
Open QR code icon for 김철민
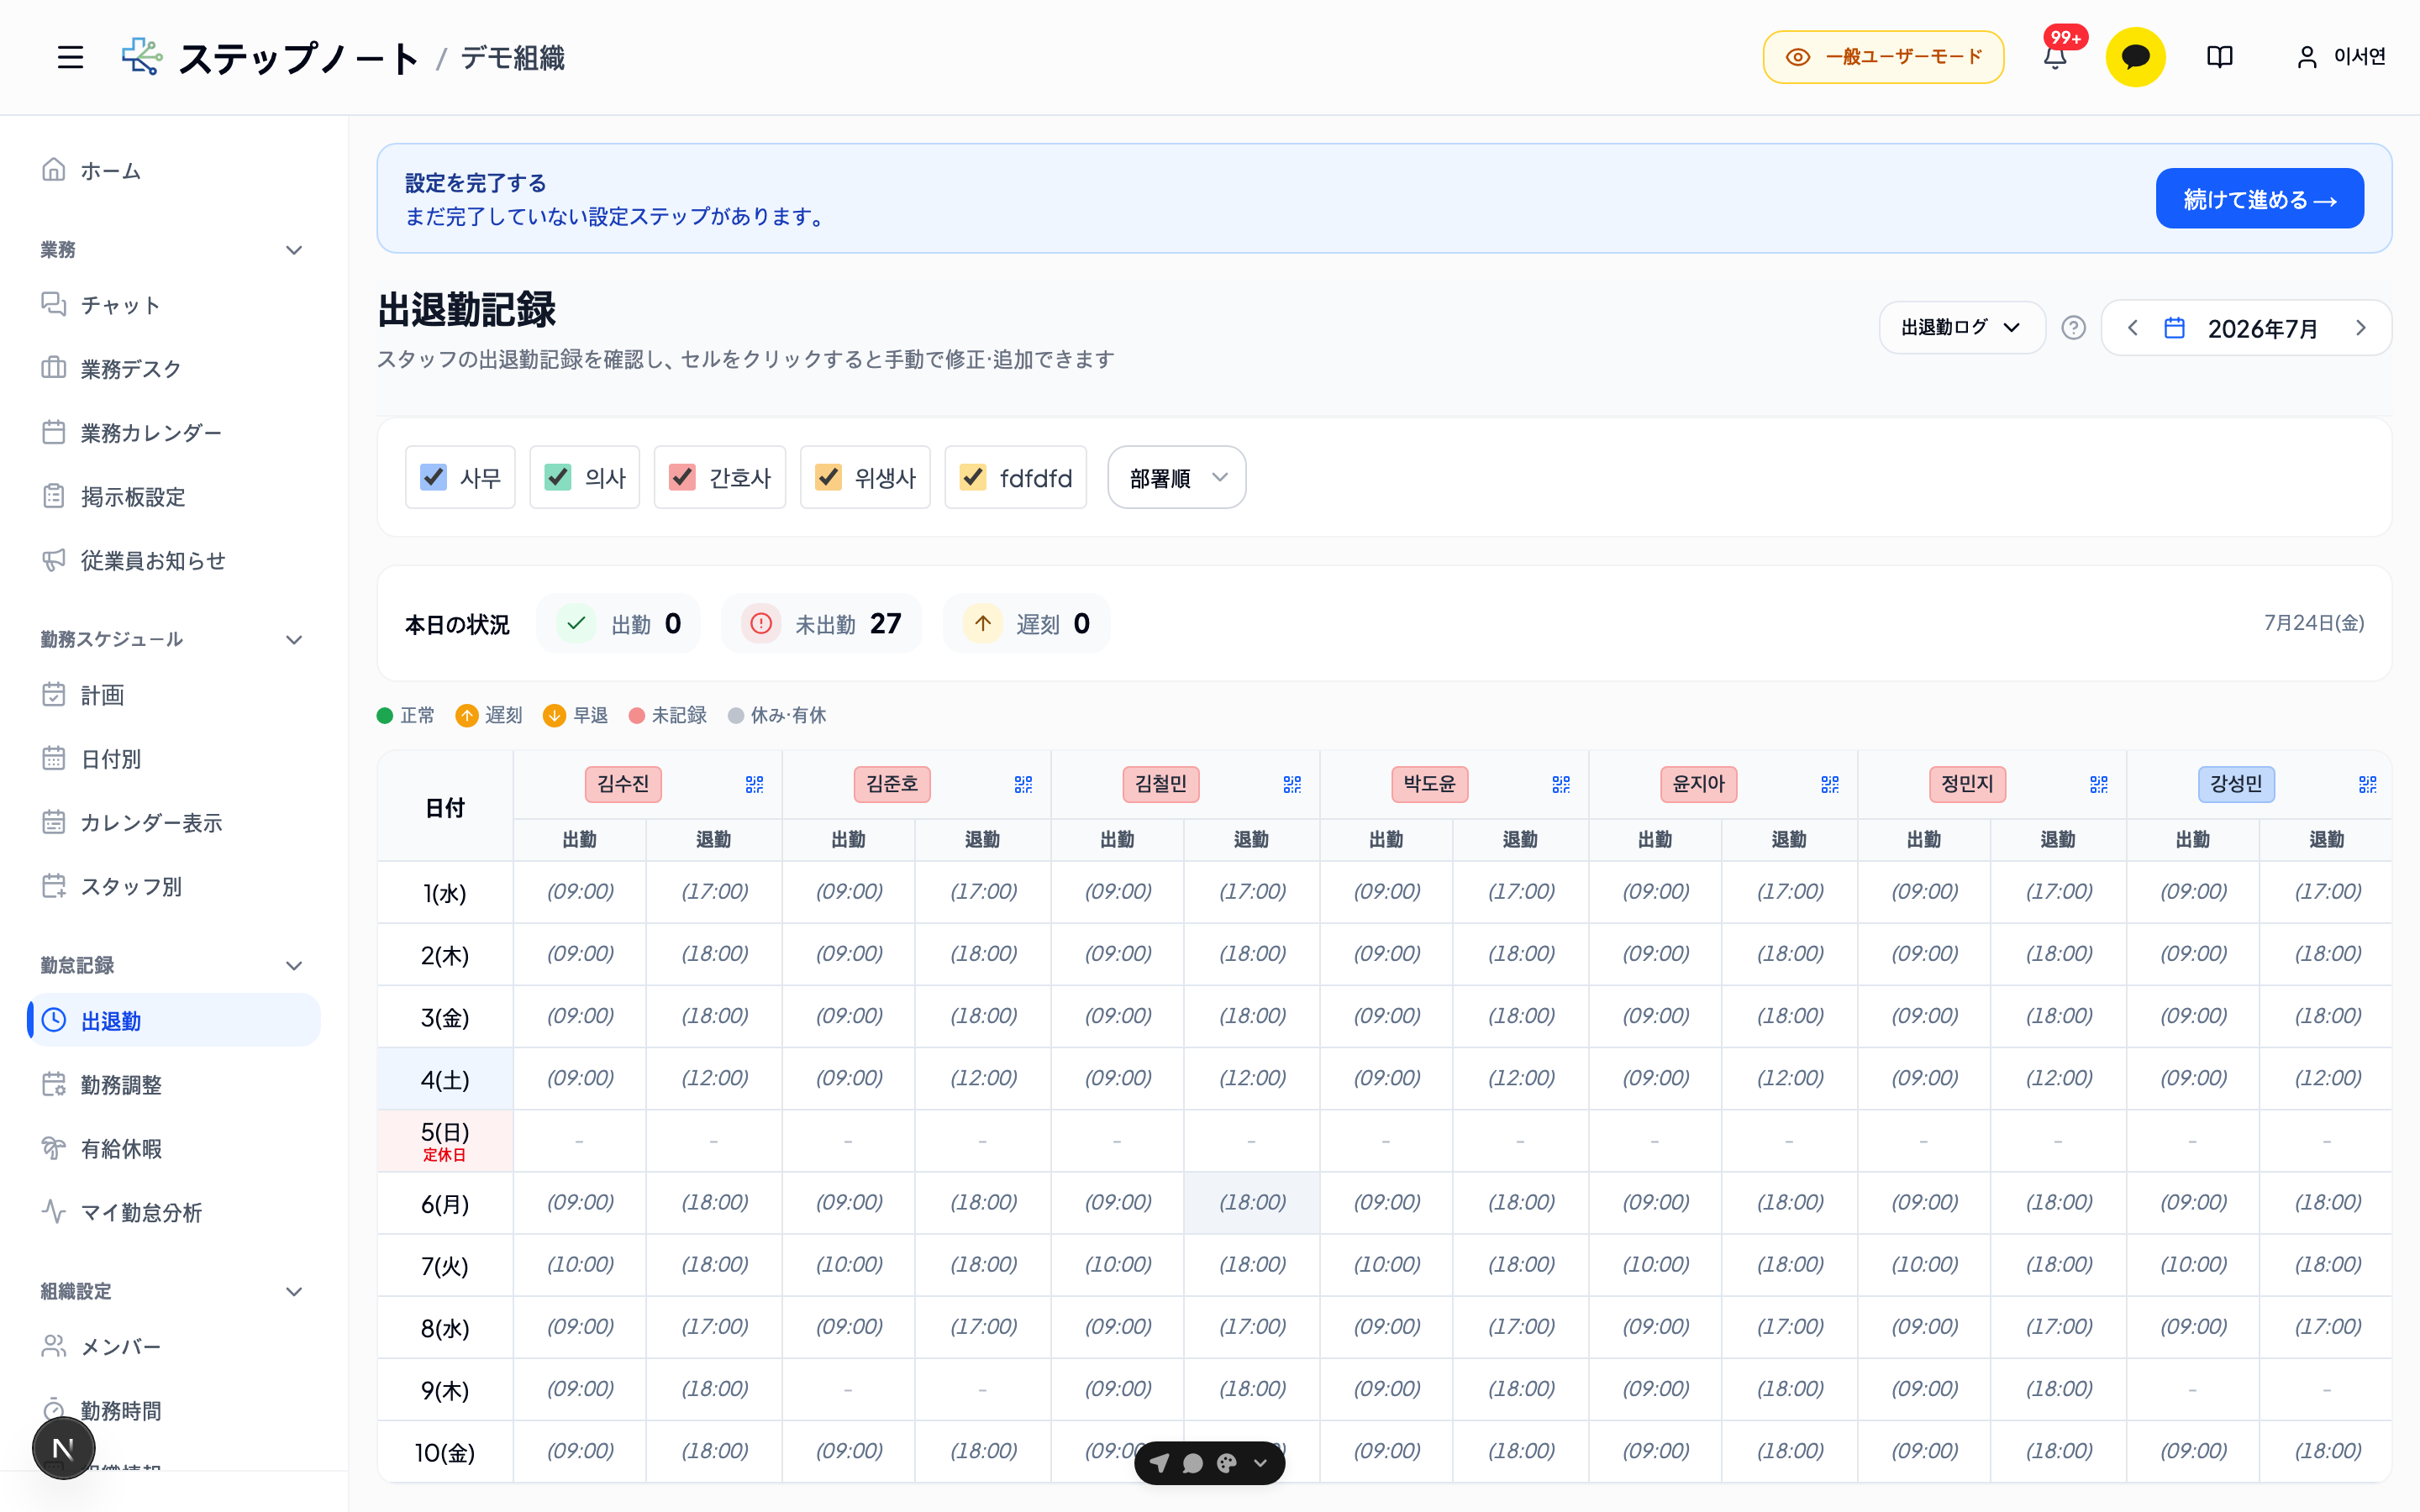tap(1292, 784)
